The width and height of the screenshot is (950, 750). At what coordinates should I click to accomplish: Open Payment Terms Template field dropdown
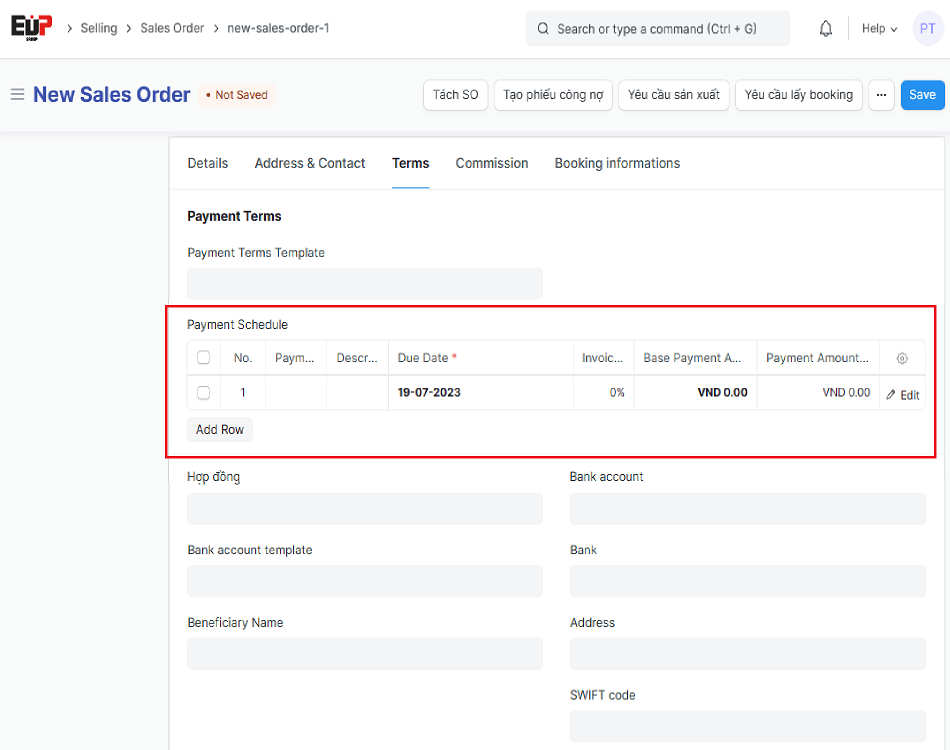coord(365,283)
